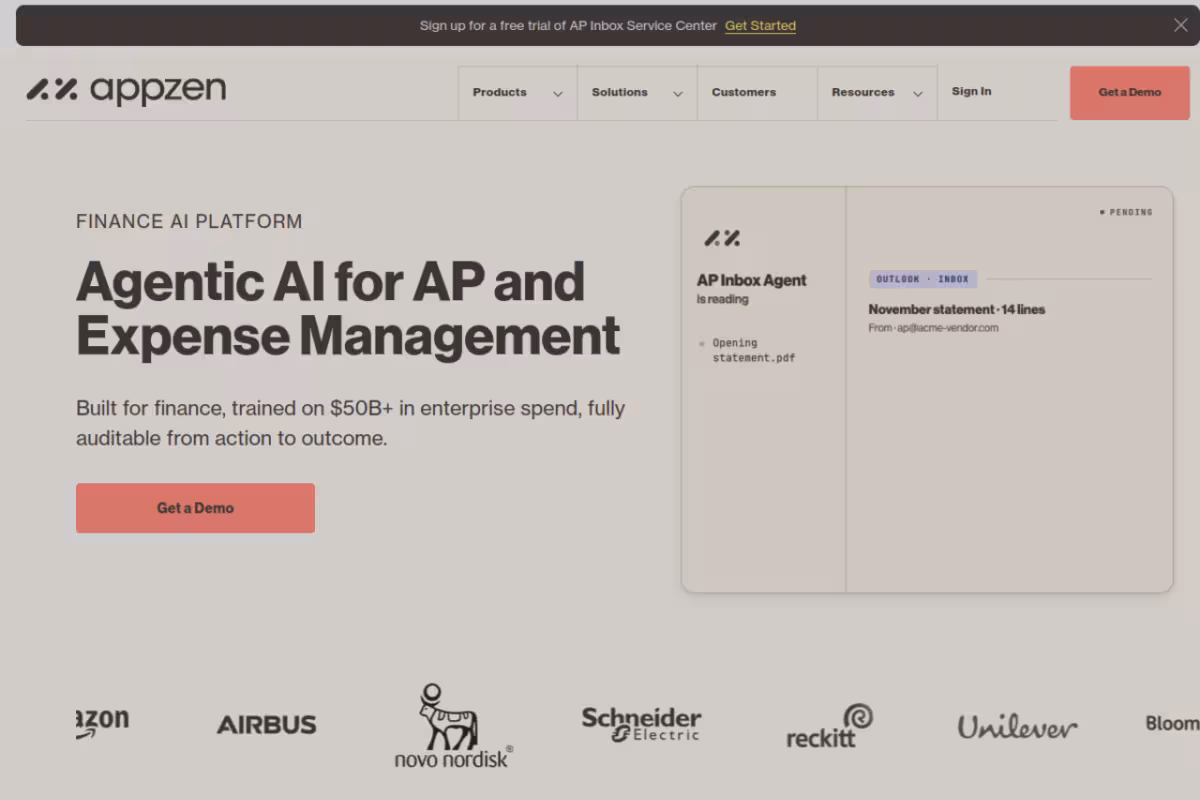Go to the Customers page
Viewport: 1200px width, 800px height.
(x=744, y=92)
